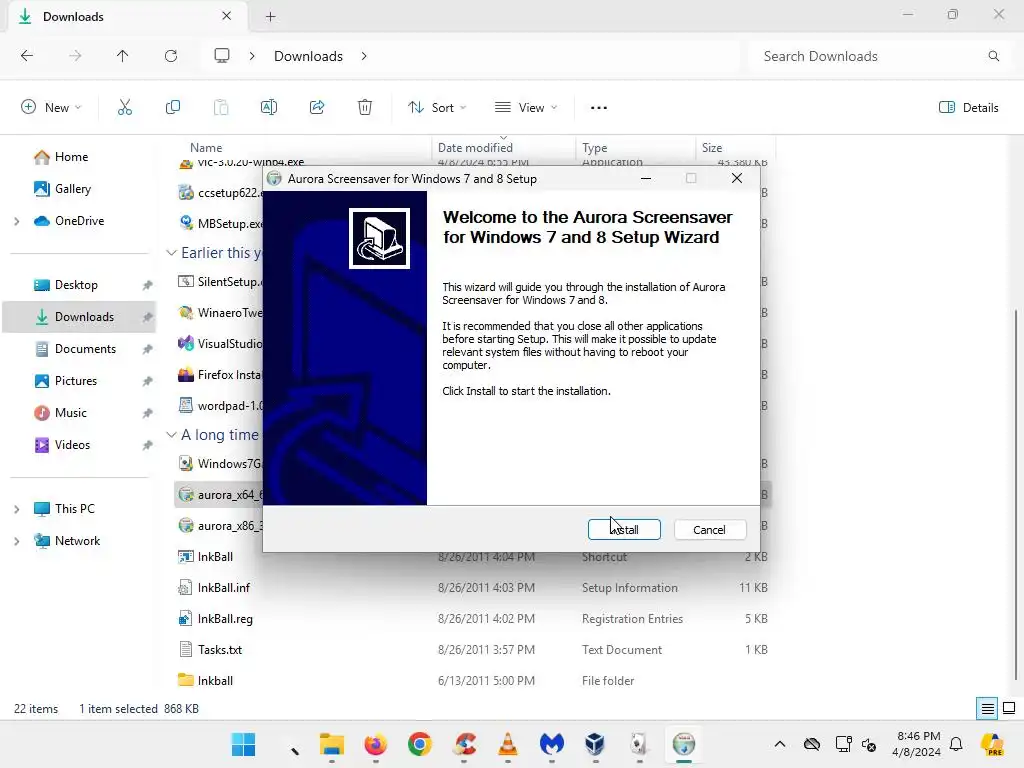Open the New item dropdown
Viewport: 1024px width, 768px height.
point(51,107)
